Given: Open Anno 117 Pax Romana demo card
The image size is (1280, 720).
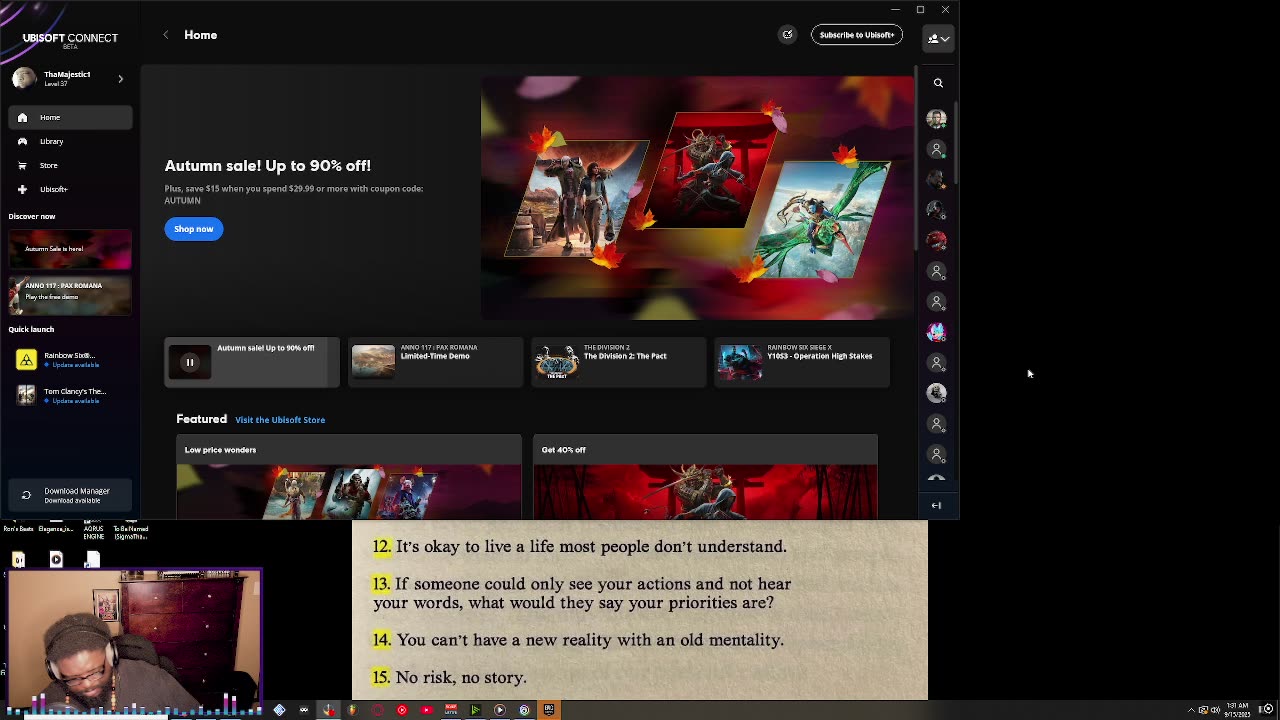Looking at the screenshot, I should [70, 295].
